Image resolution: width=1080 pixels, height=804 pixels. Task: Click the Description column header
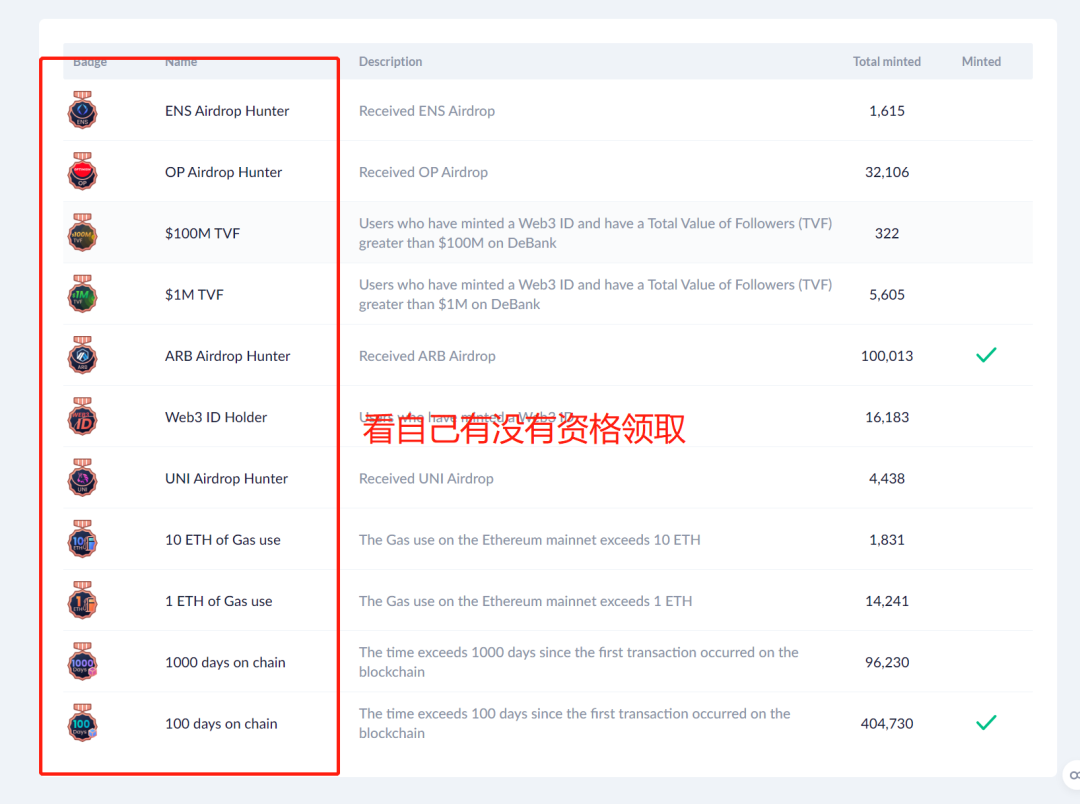point(391,61)
